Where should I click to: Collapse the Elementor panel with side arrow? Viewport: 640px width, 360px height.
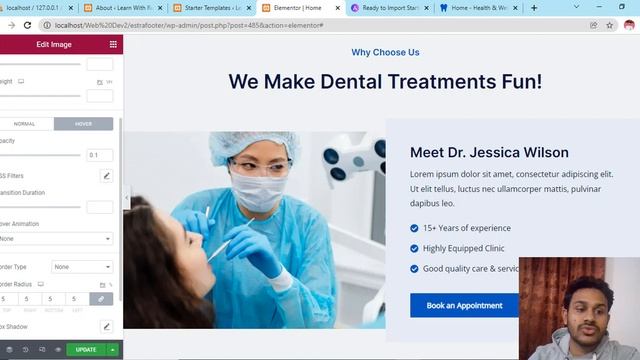[127, 198]
